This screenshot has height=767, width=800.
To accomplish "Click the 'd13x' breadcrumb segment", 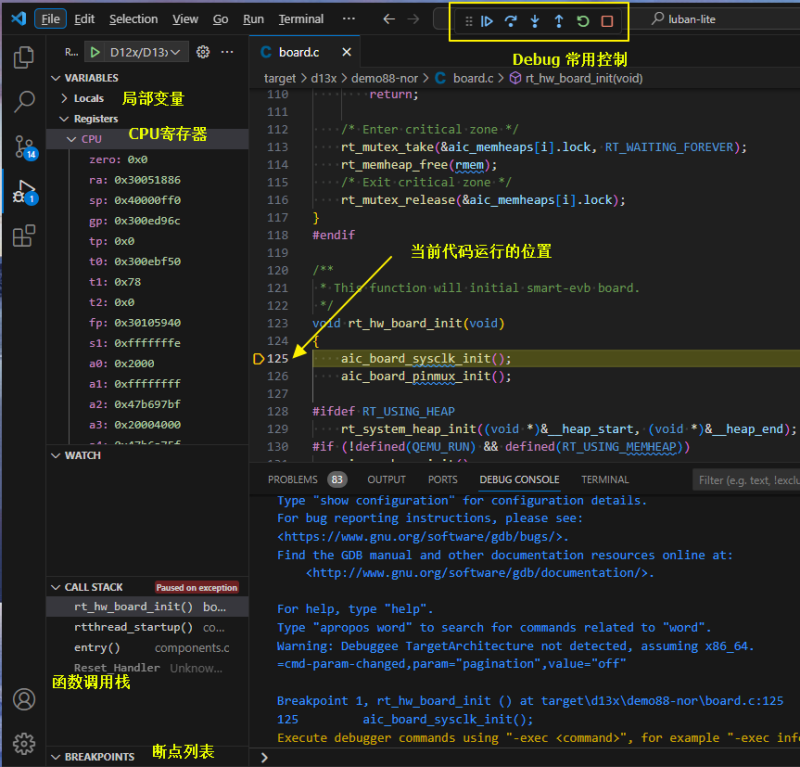I will 323,78.
